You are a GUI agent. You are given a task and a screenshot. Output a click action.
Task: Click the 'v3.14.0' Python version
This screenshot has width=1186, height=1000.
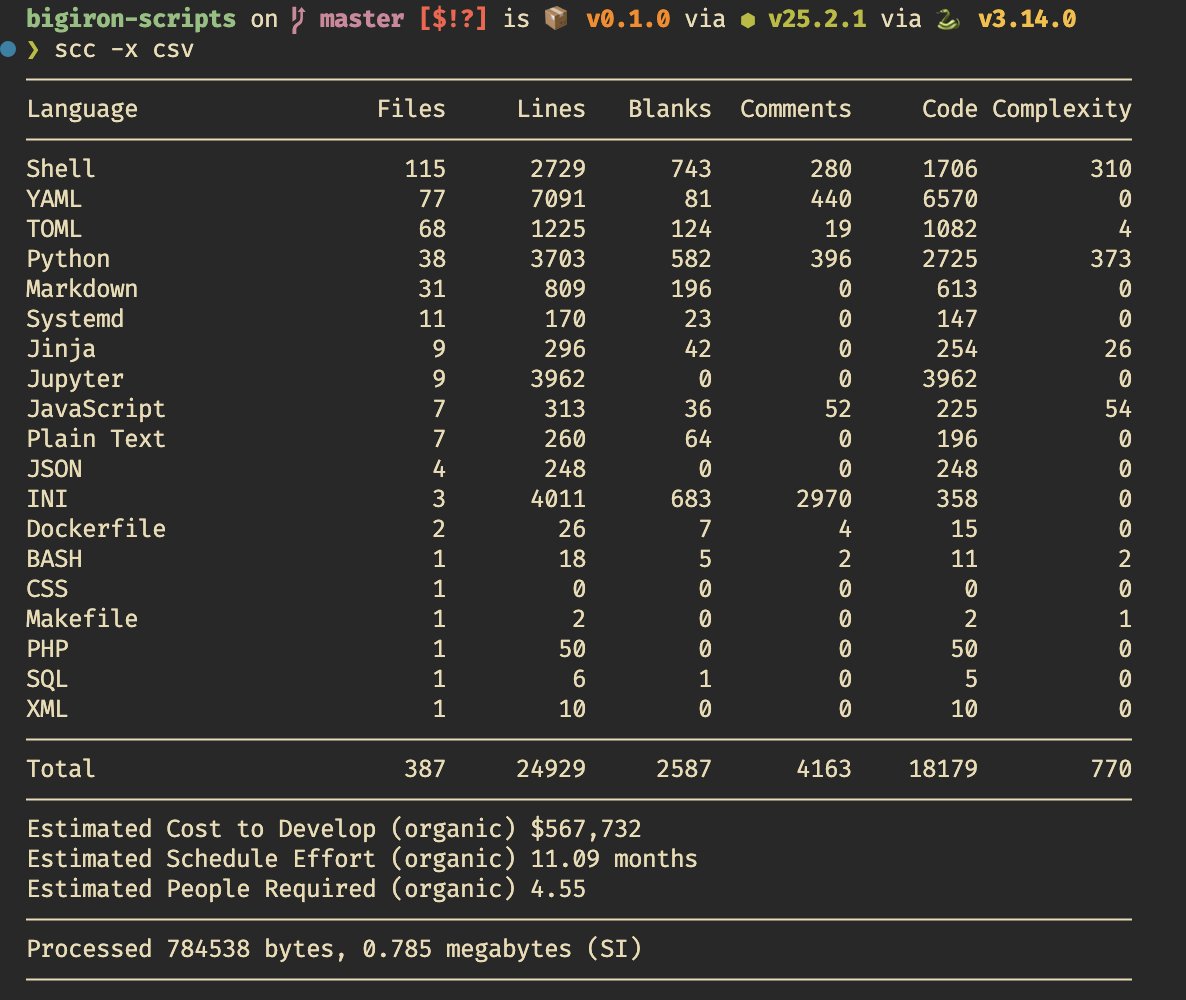click(1026, 18)
